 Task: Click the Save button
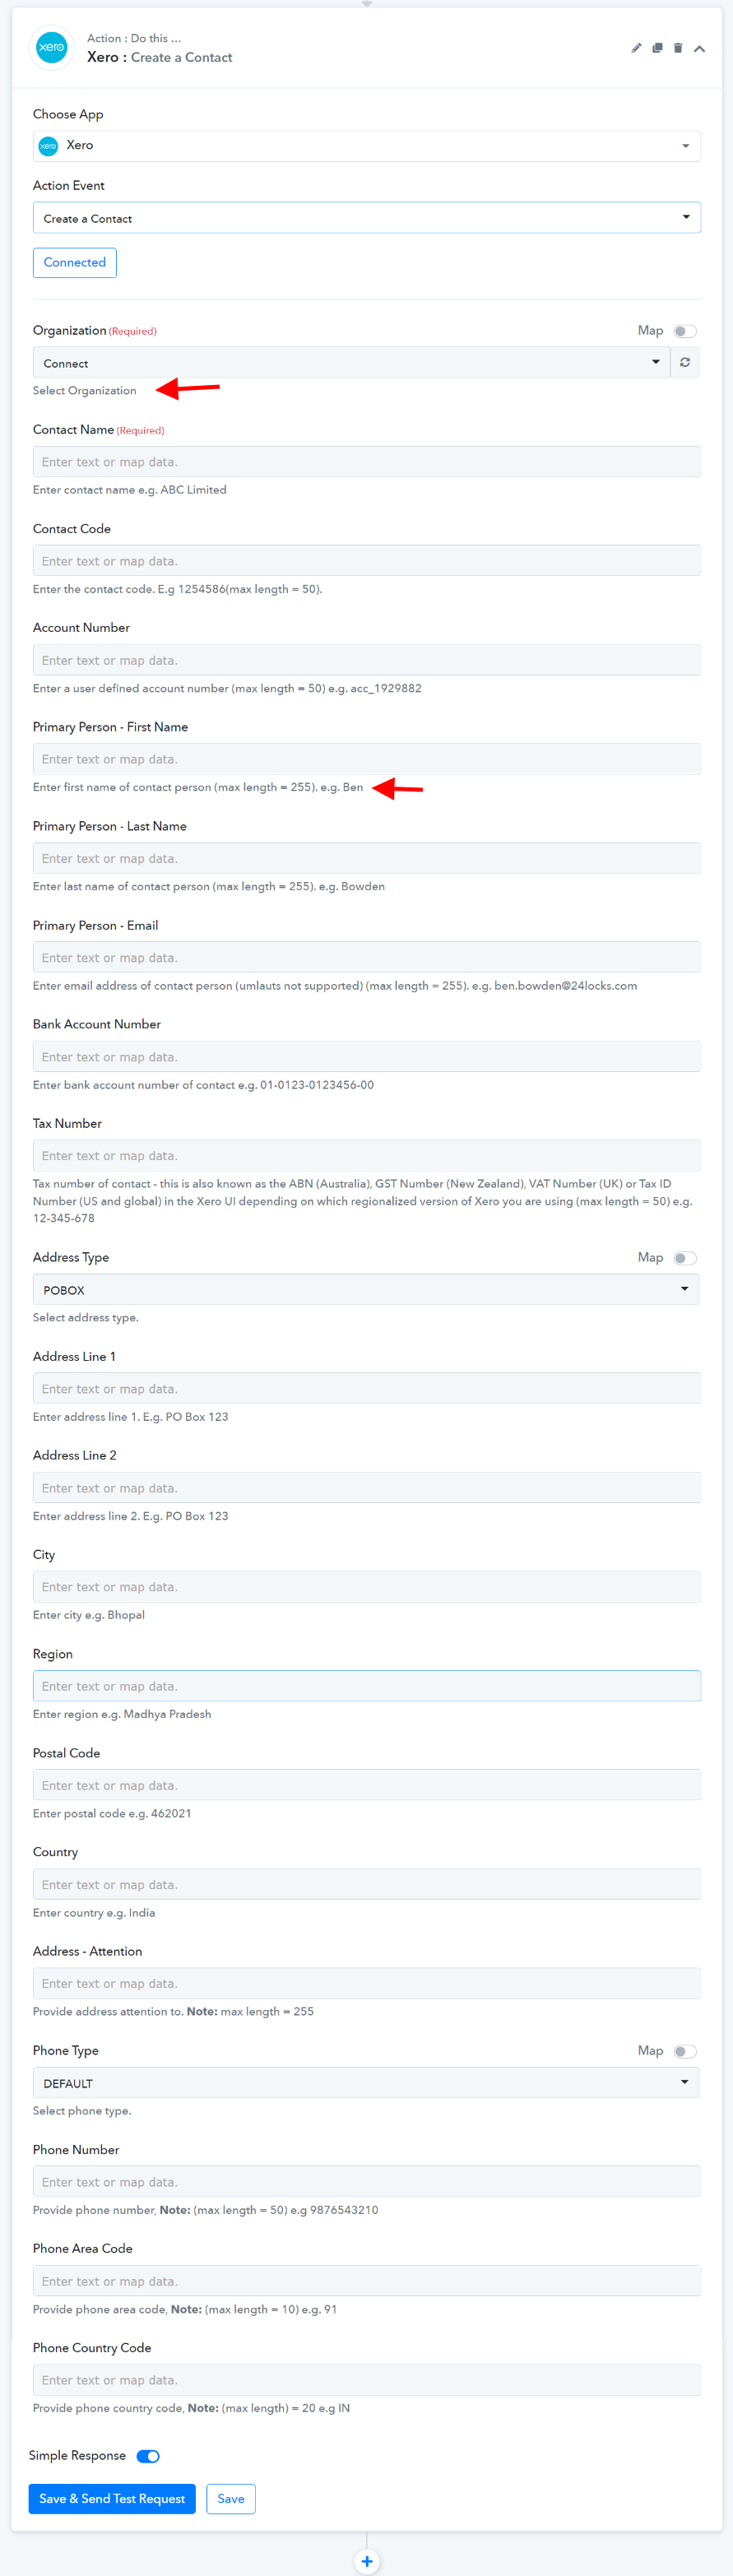pyautogui.click(x=231, y=2499)
